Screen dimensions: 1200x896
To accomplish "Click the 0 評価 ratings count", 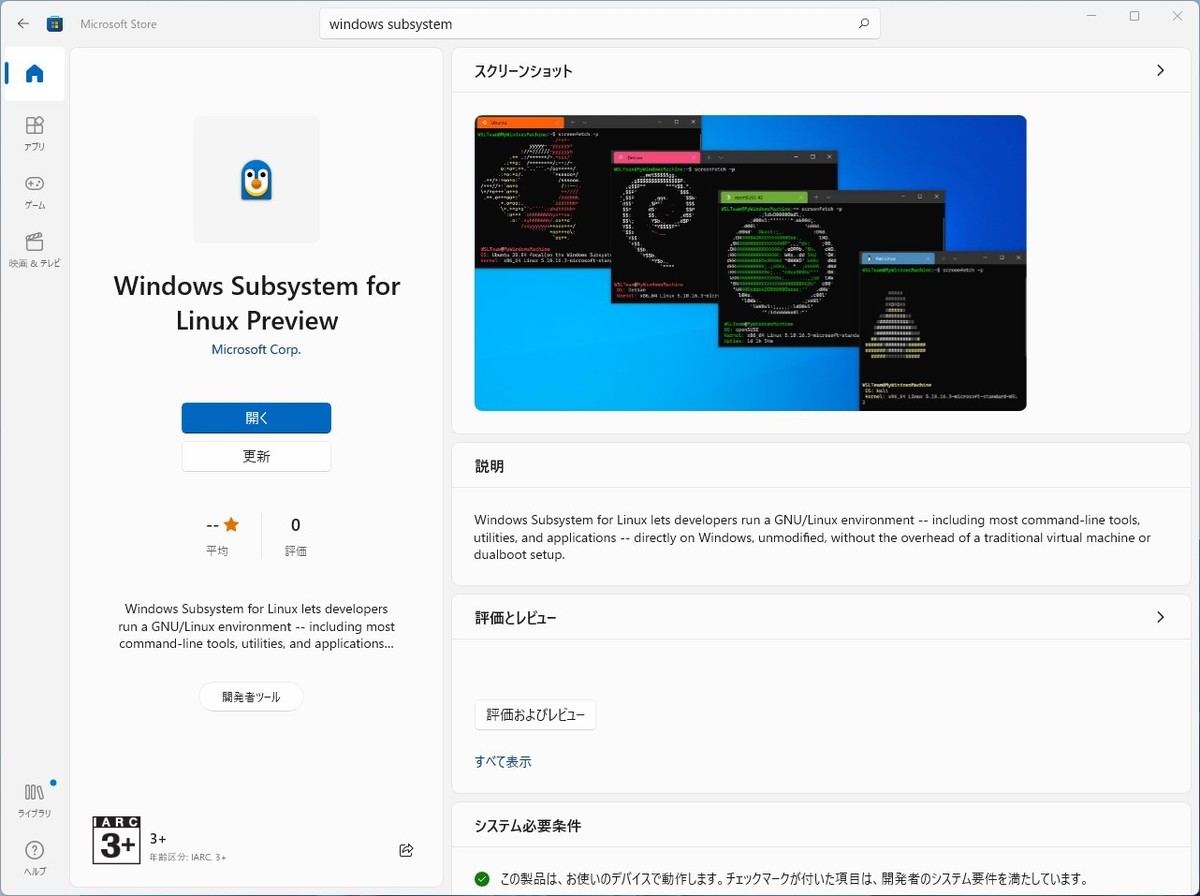I will pyautogui.click(x=296, y=537).
